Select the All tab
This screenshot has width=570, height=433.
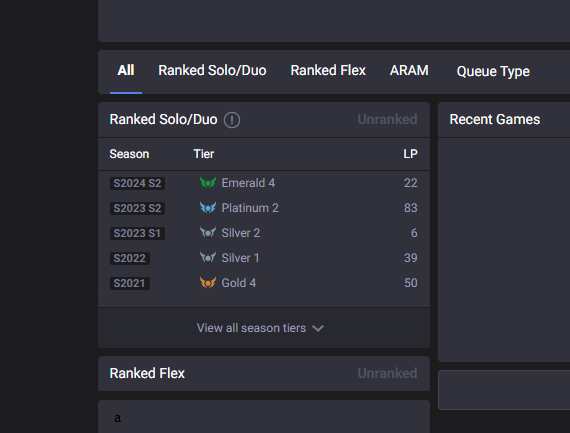[x=126, y=71]
